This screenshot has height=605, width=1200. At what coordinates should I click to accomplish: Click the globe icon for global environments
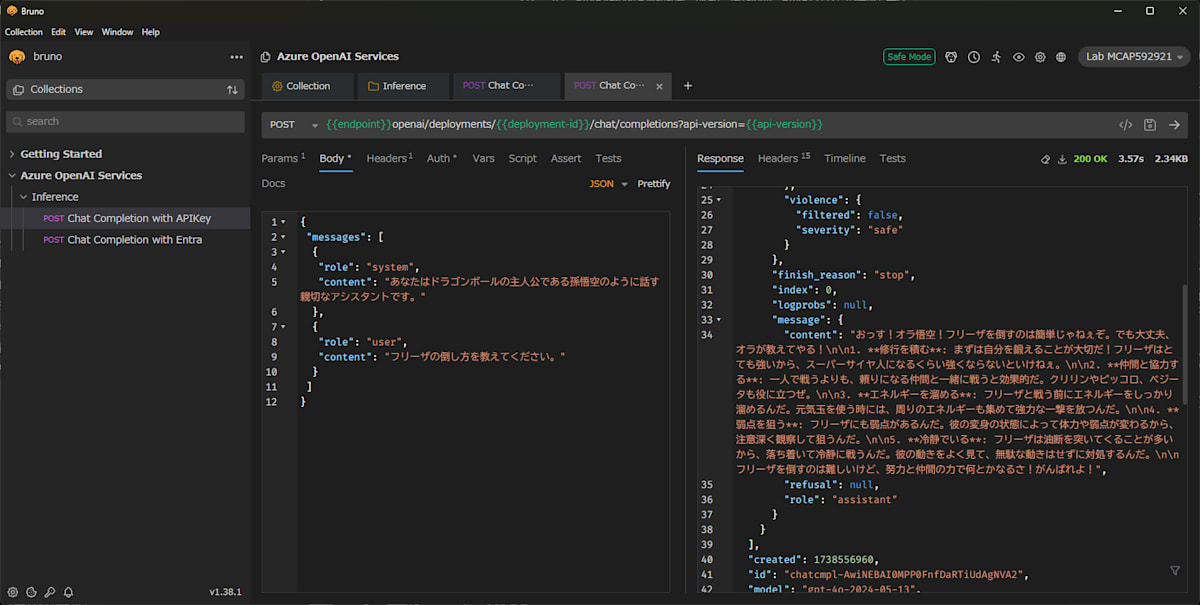click(1061, 57)
